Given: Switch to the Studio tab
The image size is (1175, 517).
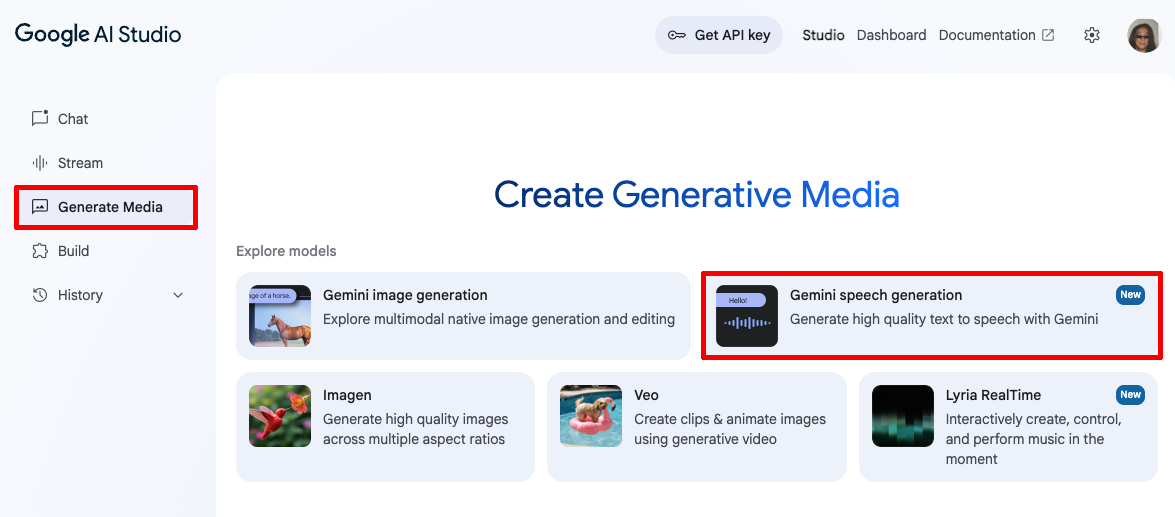Looking at the screenshot, I should (824, 35).
